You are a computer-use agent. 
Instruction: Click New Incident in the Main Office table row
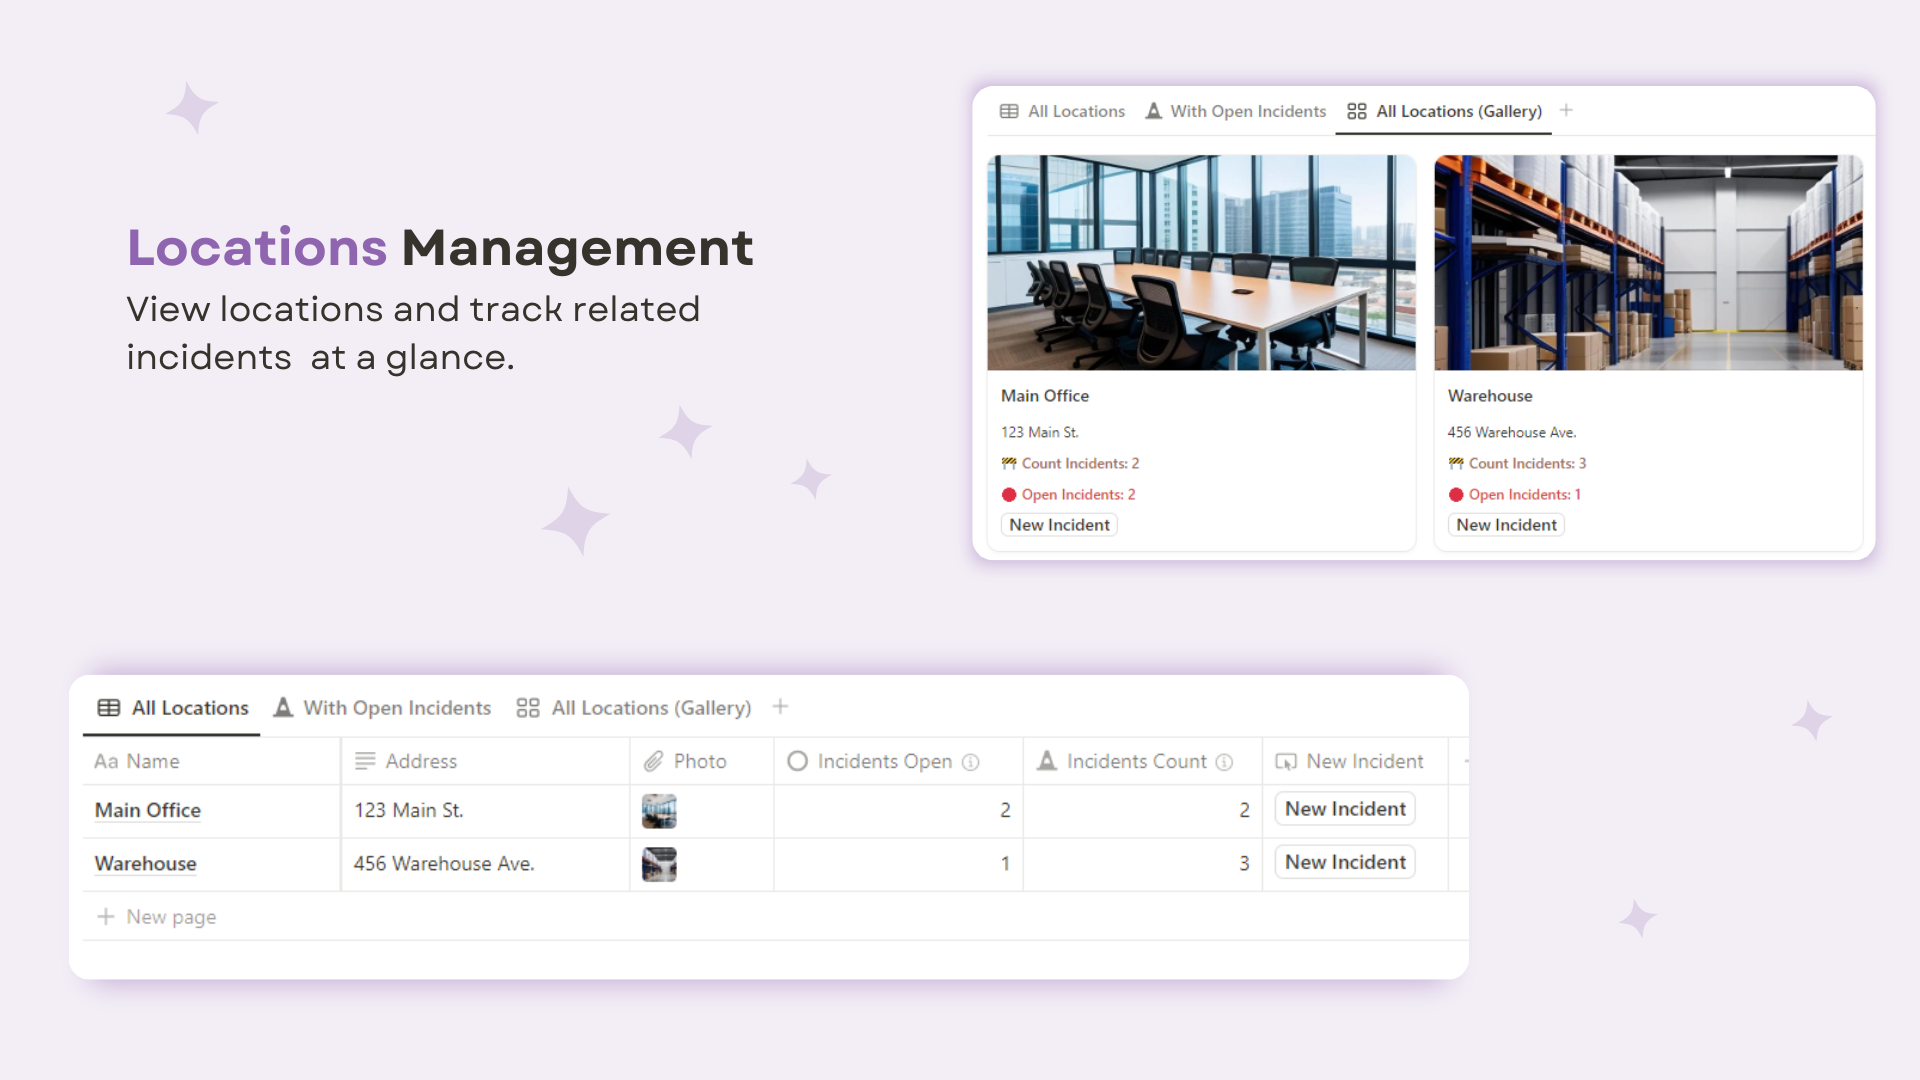tap(1345, 809)
